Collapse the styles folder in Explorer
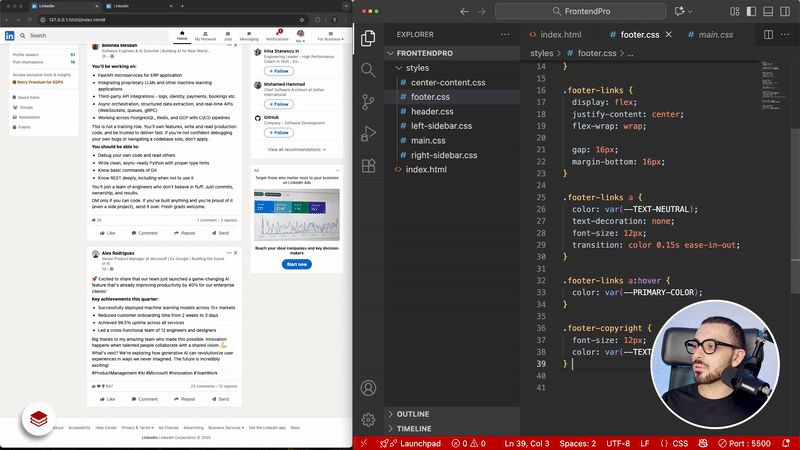This screenshot has height=450, width=800. click(x=417, y=68)
